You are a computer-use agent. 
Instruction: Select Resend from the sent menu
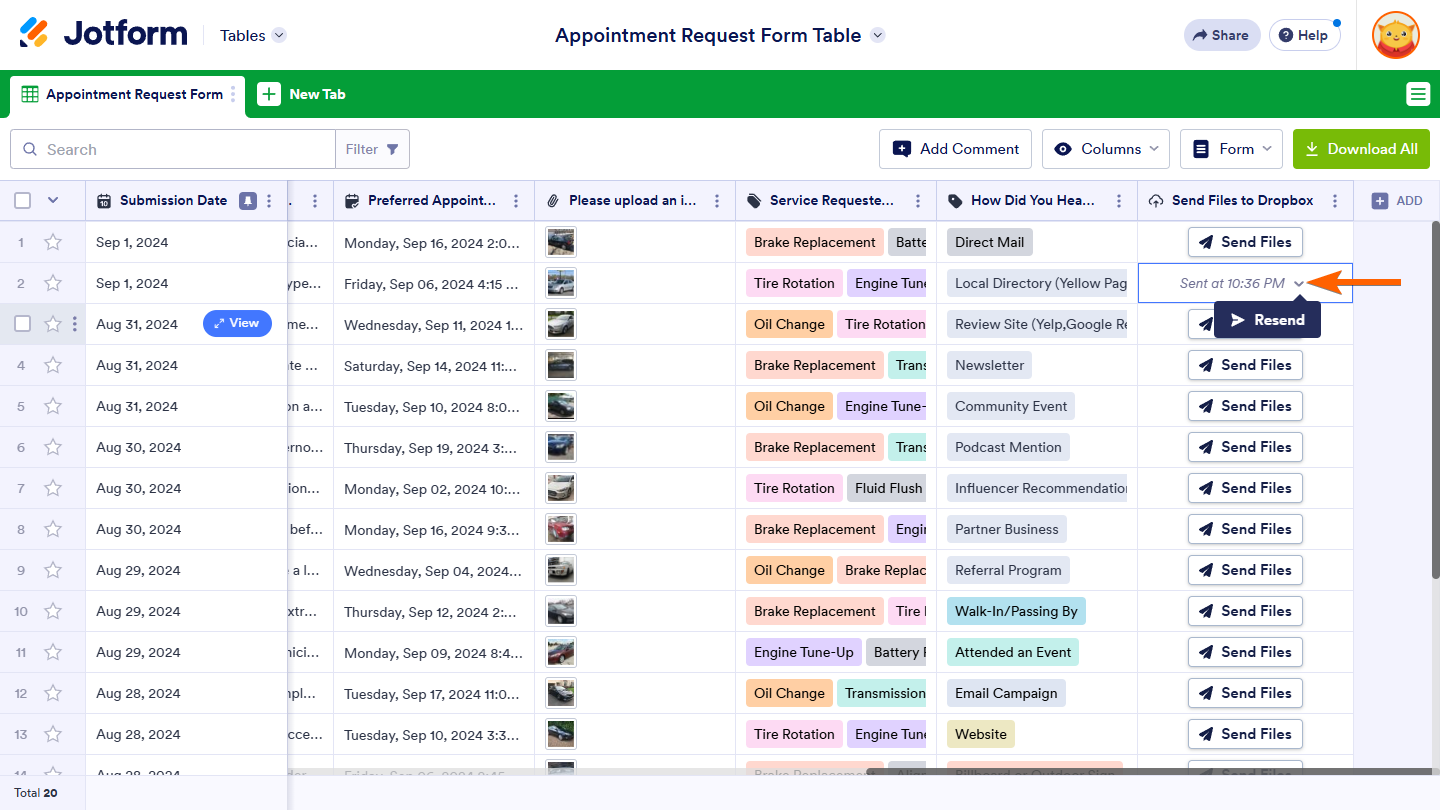click(x=1267, y=320)
